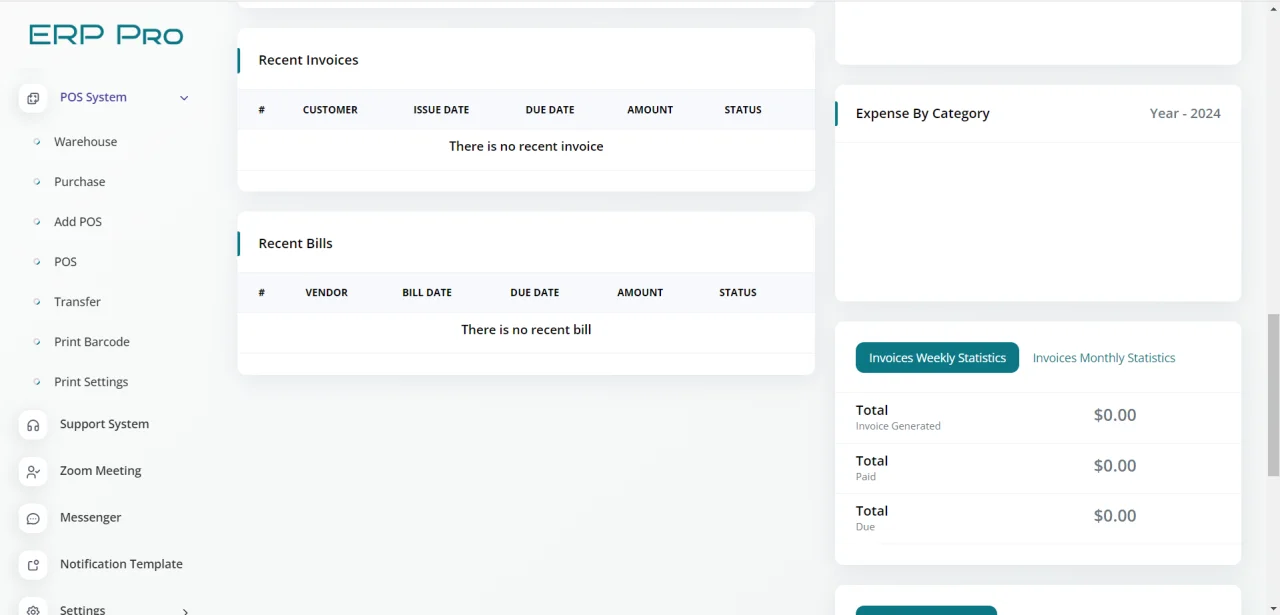Image resolution: width=1280 pixels, height=615 pixels.
Task: Click the Settings gear icon in sidebar
Action: (33, 609)
